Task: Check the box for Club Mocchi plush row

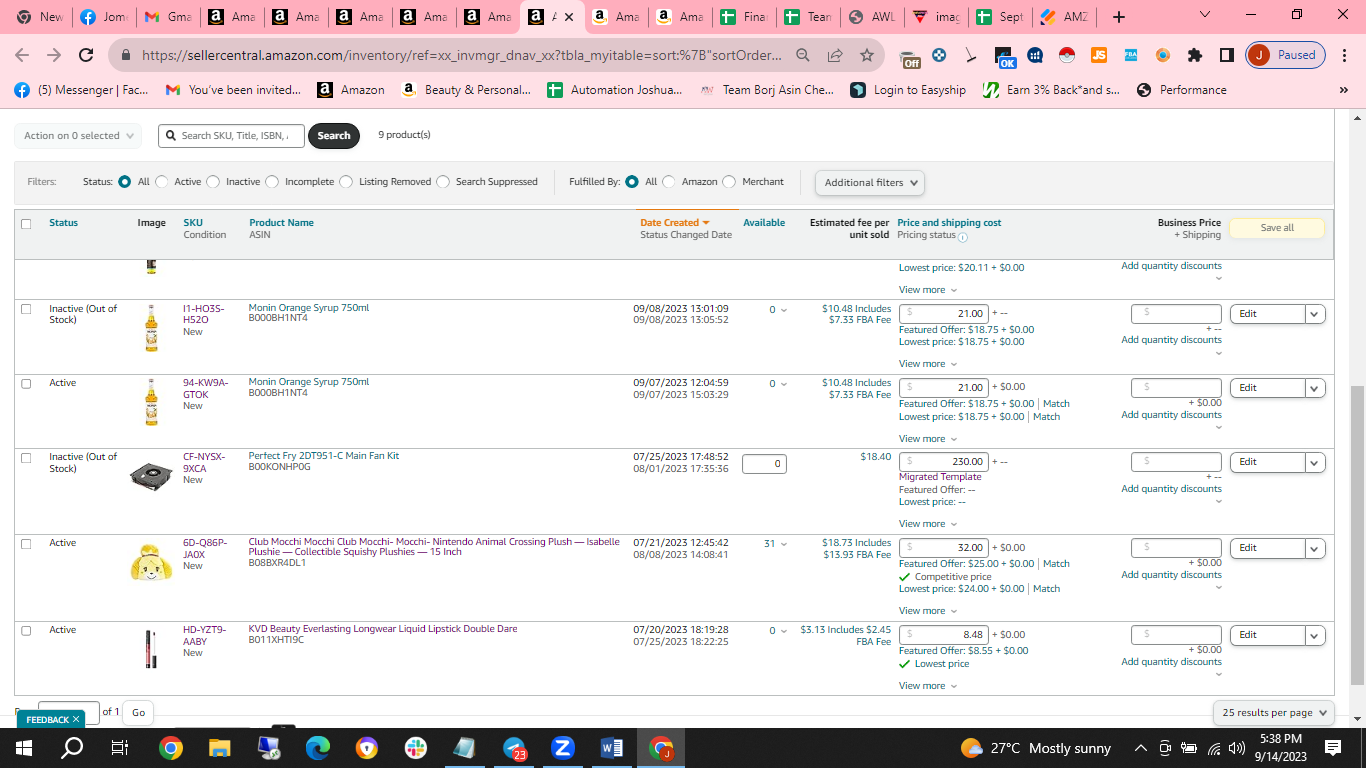Action: click(x=26, y=544)
